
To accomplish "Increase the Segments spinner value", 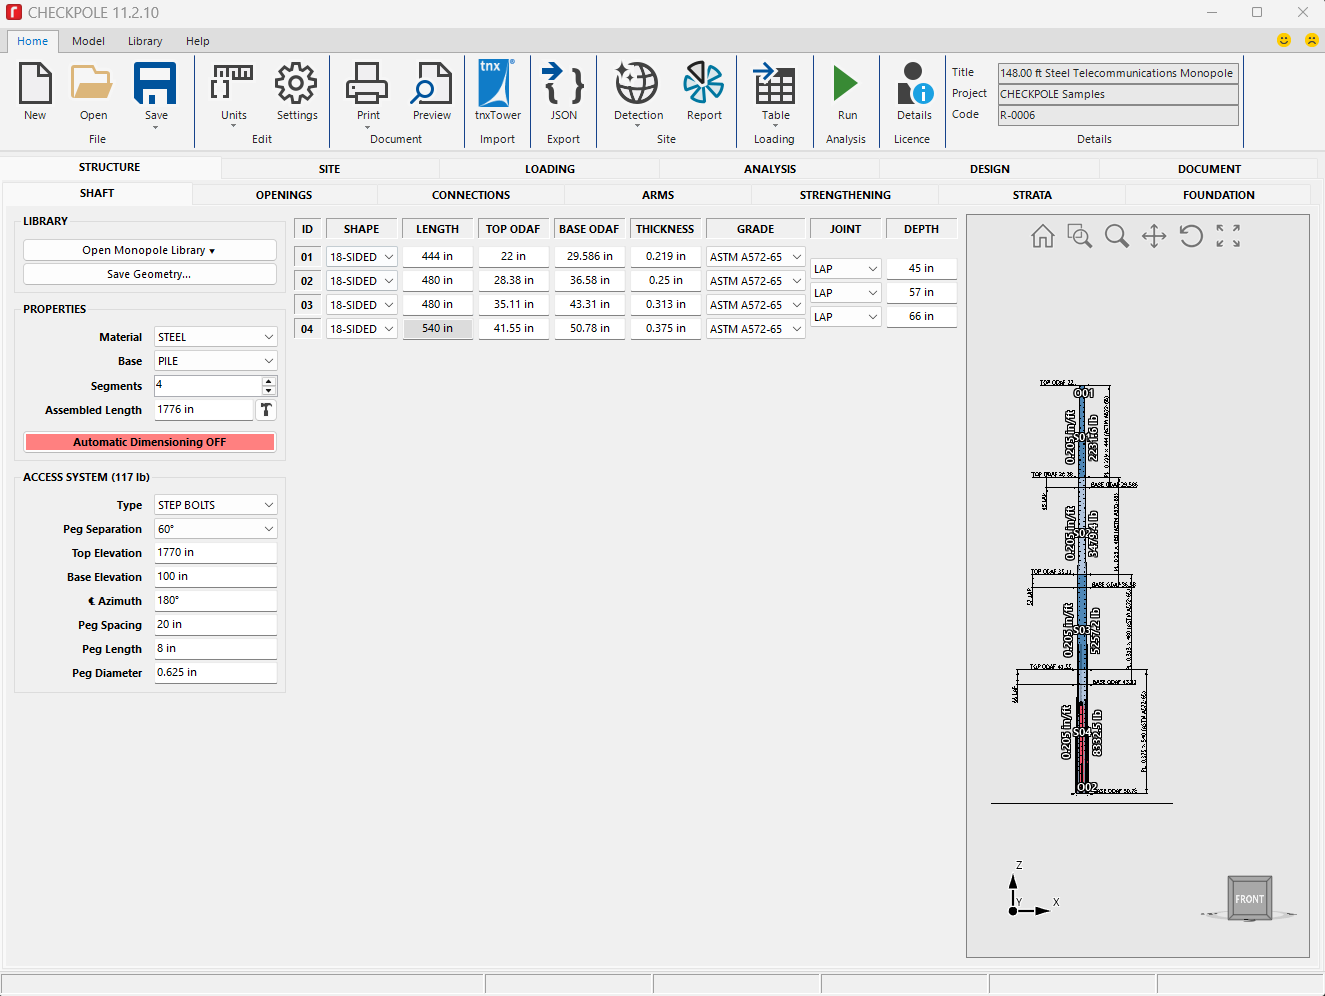I will click(269, 381).
